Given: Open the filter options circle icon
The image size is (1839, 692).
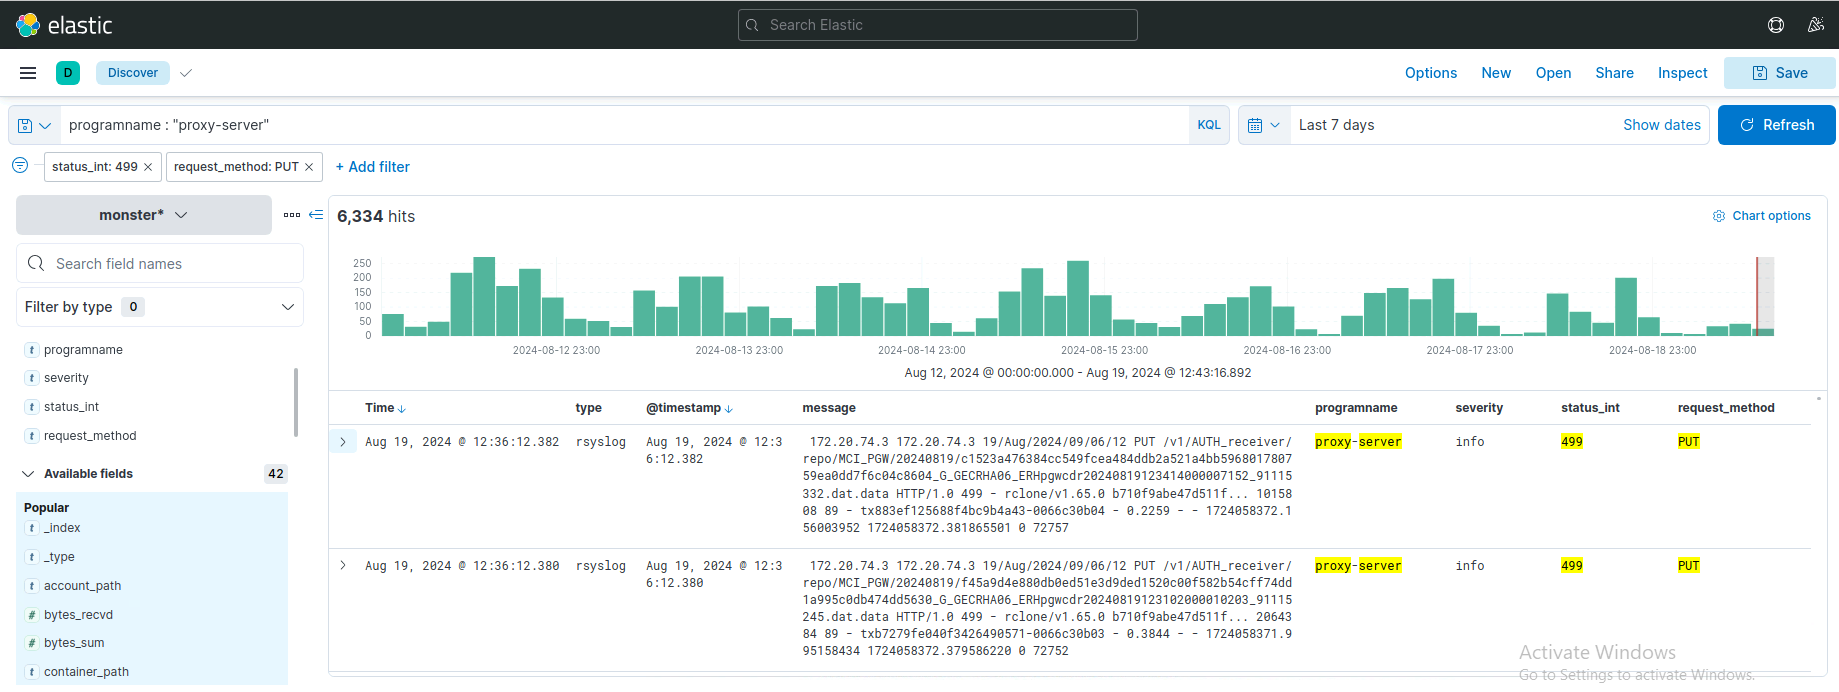Looking at the screenshot, I should click(x=20, y=166).
